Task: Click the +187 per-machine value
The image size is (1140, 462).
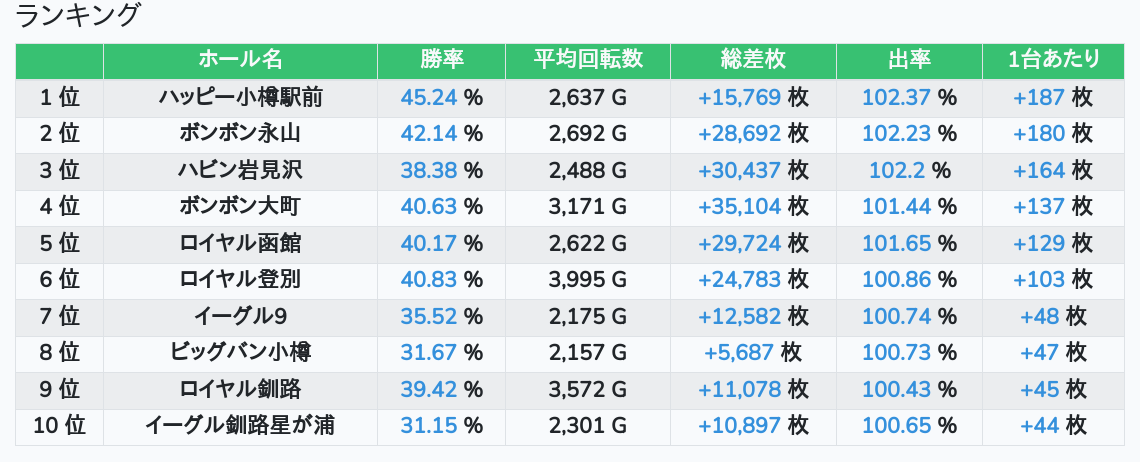Action: point(1039,98)
